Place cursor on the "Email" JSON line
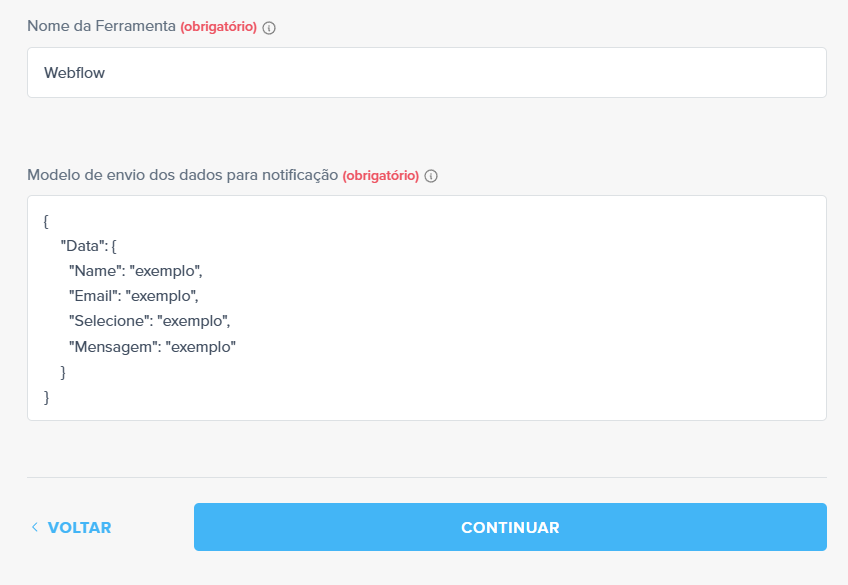This screenshot has width=848, height=585. click(133, 296)
